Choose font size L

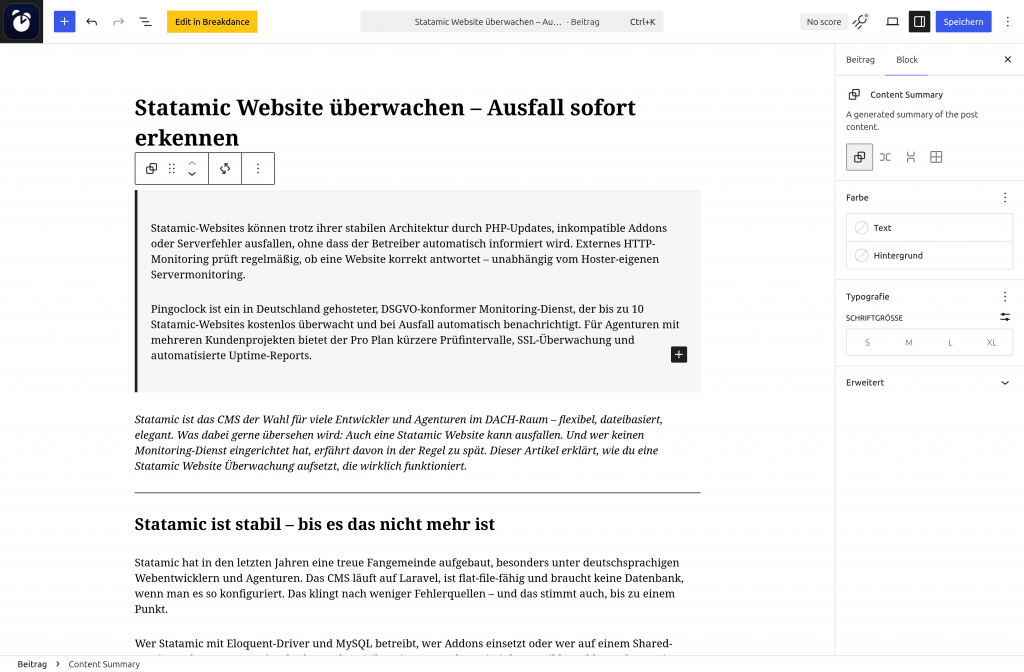click(950, 342)
